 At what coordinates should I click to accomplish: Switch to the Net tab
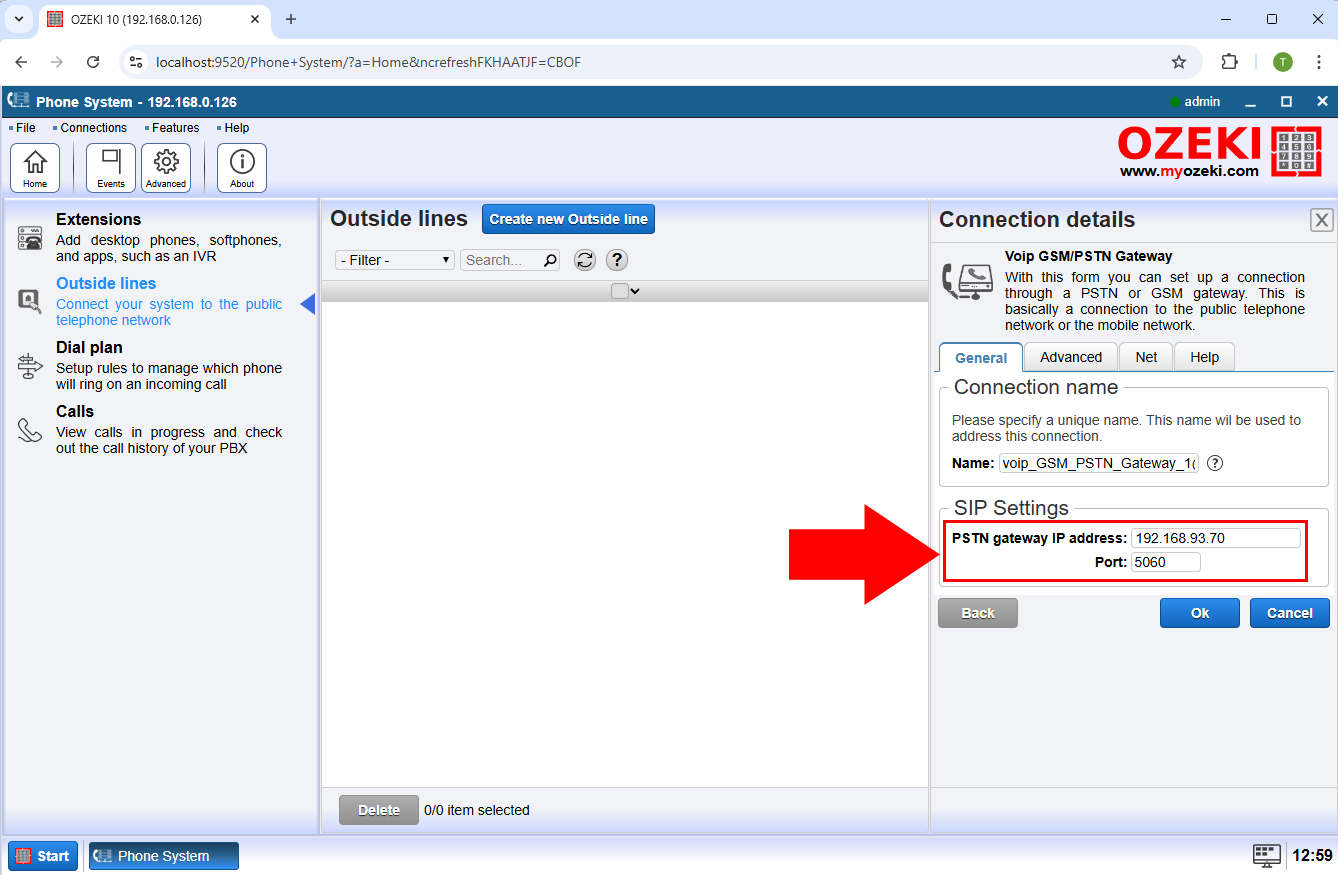pyautogui.click(x=1146, y=357)
